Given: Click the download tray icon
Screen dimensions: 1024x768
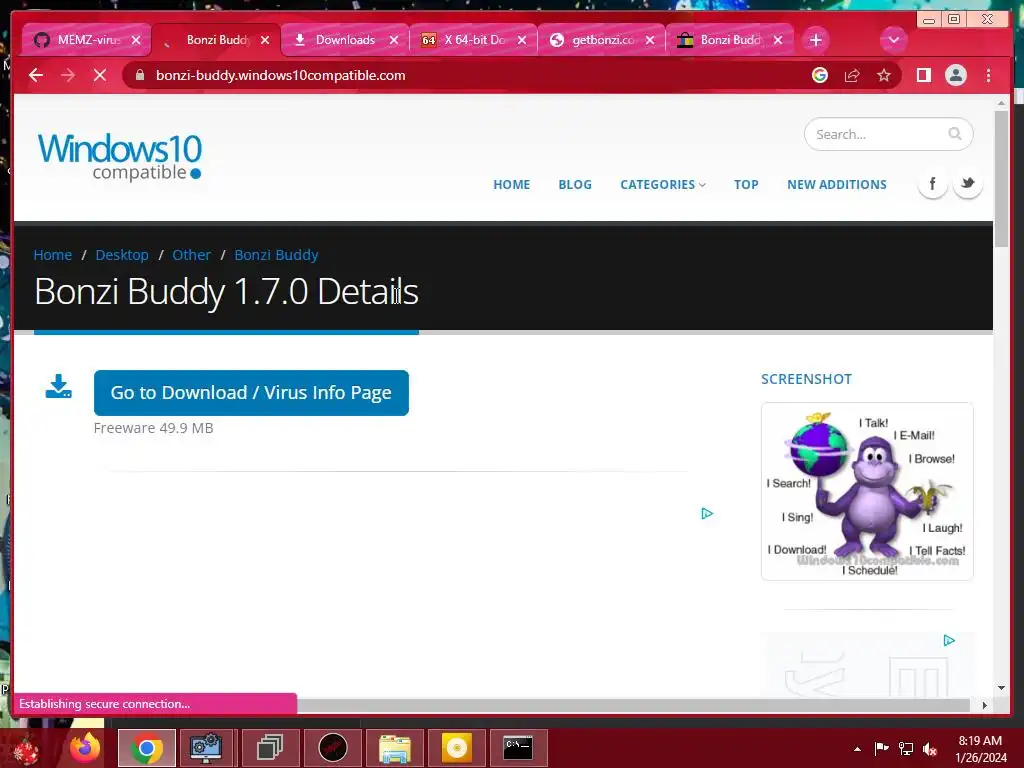Looking at the screenshot, I should coord(58,387).
